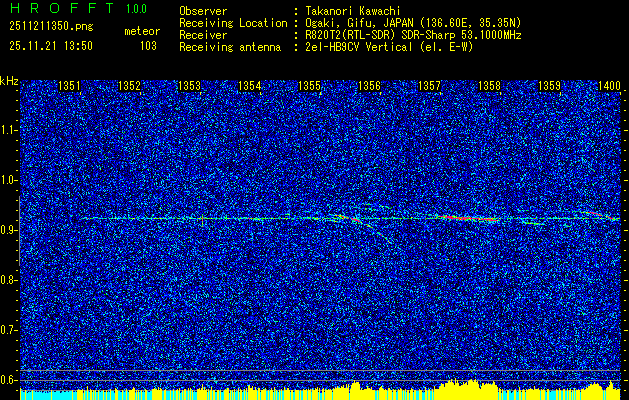The width and height of the screenshot is (629, 400).
Task: Click the Receiving Location label
Action: point(233,23)
